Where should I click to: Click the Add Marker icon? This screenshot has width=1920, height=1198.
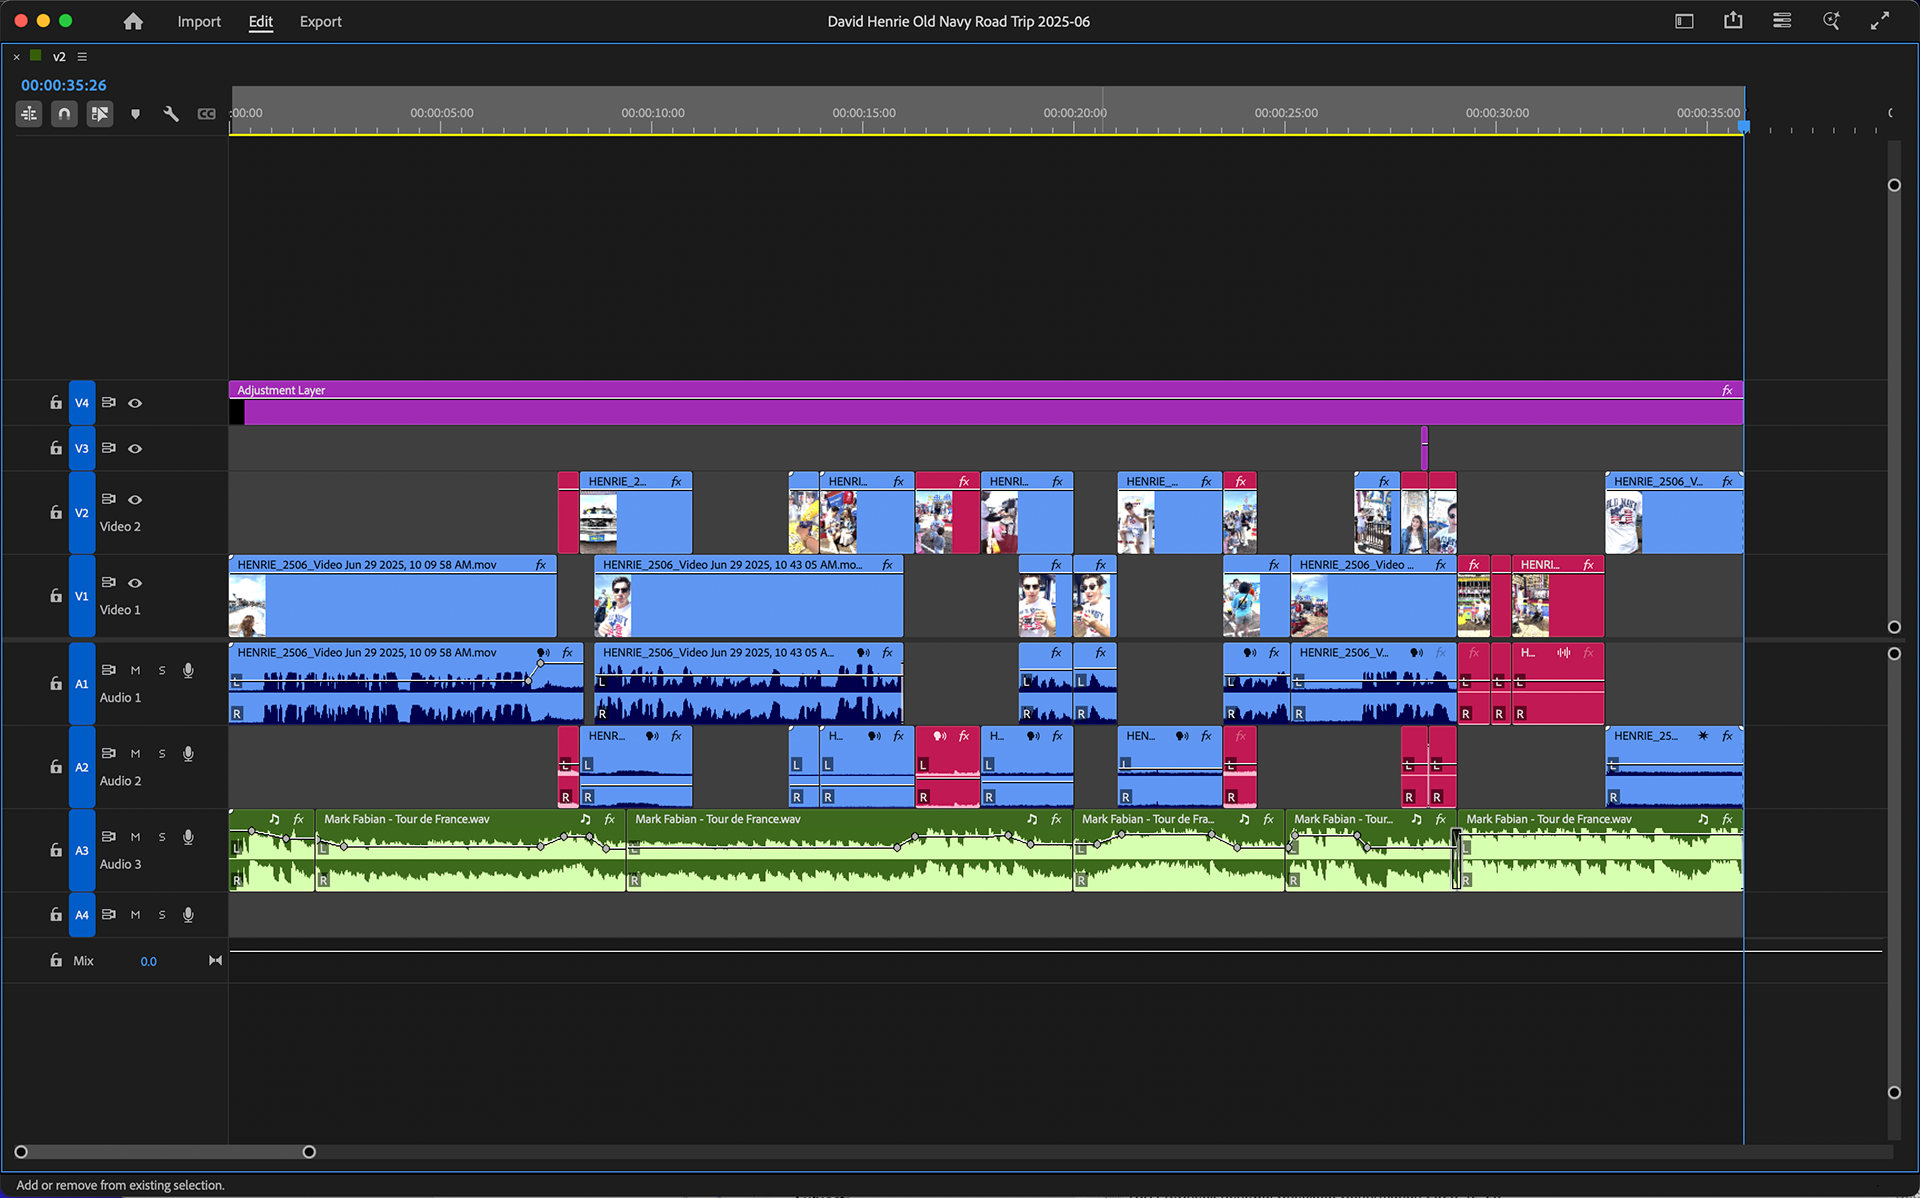click(135, 113)
